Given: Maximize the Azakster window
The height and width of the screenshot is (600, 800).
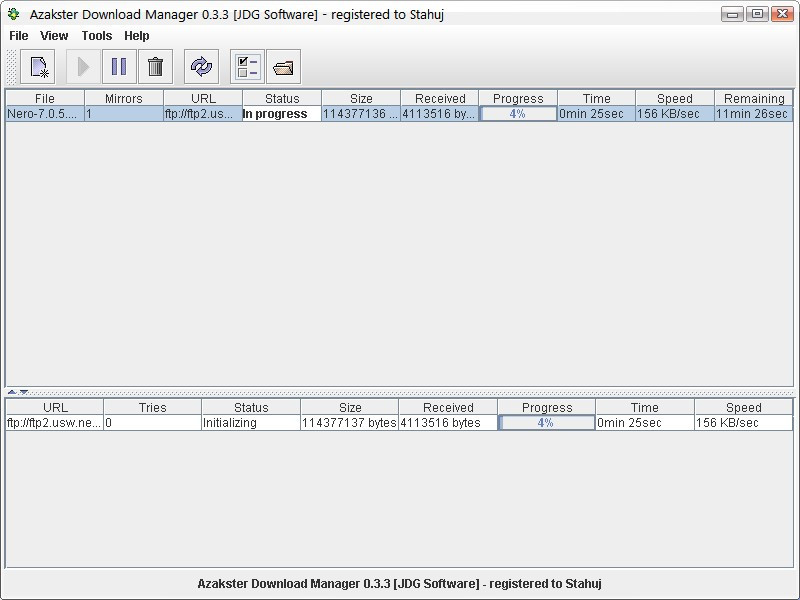Looking at the screenshot, I should point(757,14).
